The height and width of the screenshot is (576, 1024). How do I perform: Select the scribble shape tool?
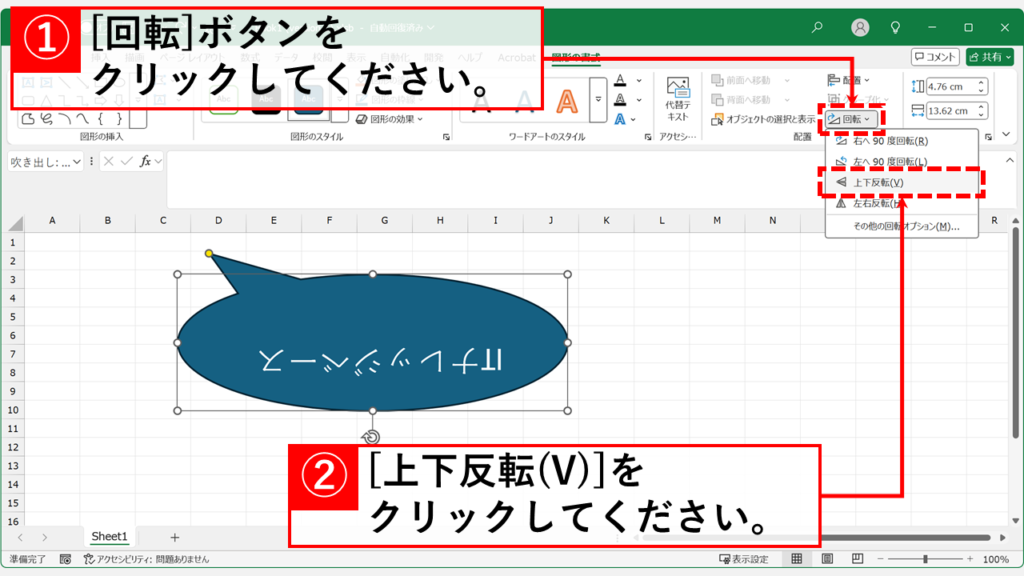point(46,119)
